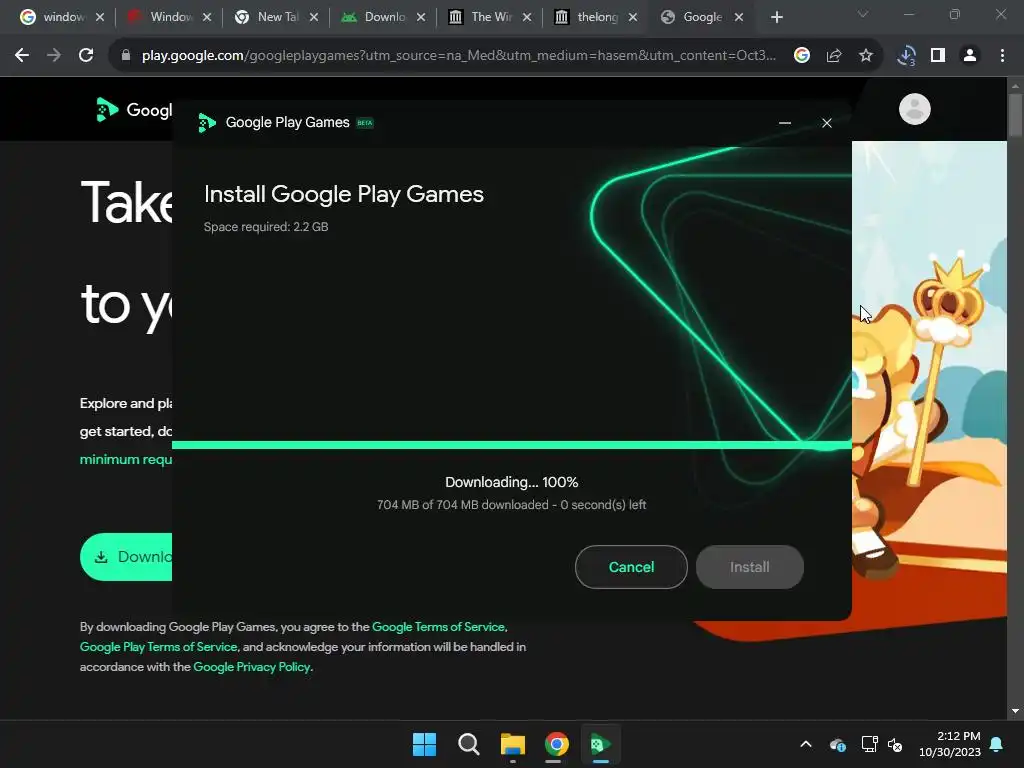Screen dimensions: 1024x768
Task: Go back in Chrome browser
Action: pyautogui.click(x=22, y=56)
